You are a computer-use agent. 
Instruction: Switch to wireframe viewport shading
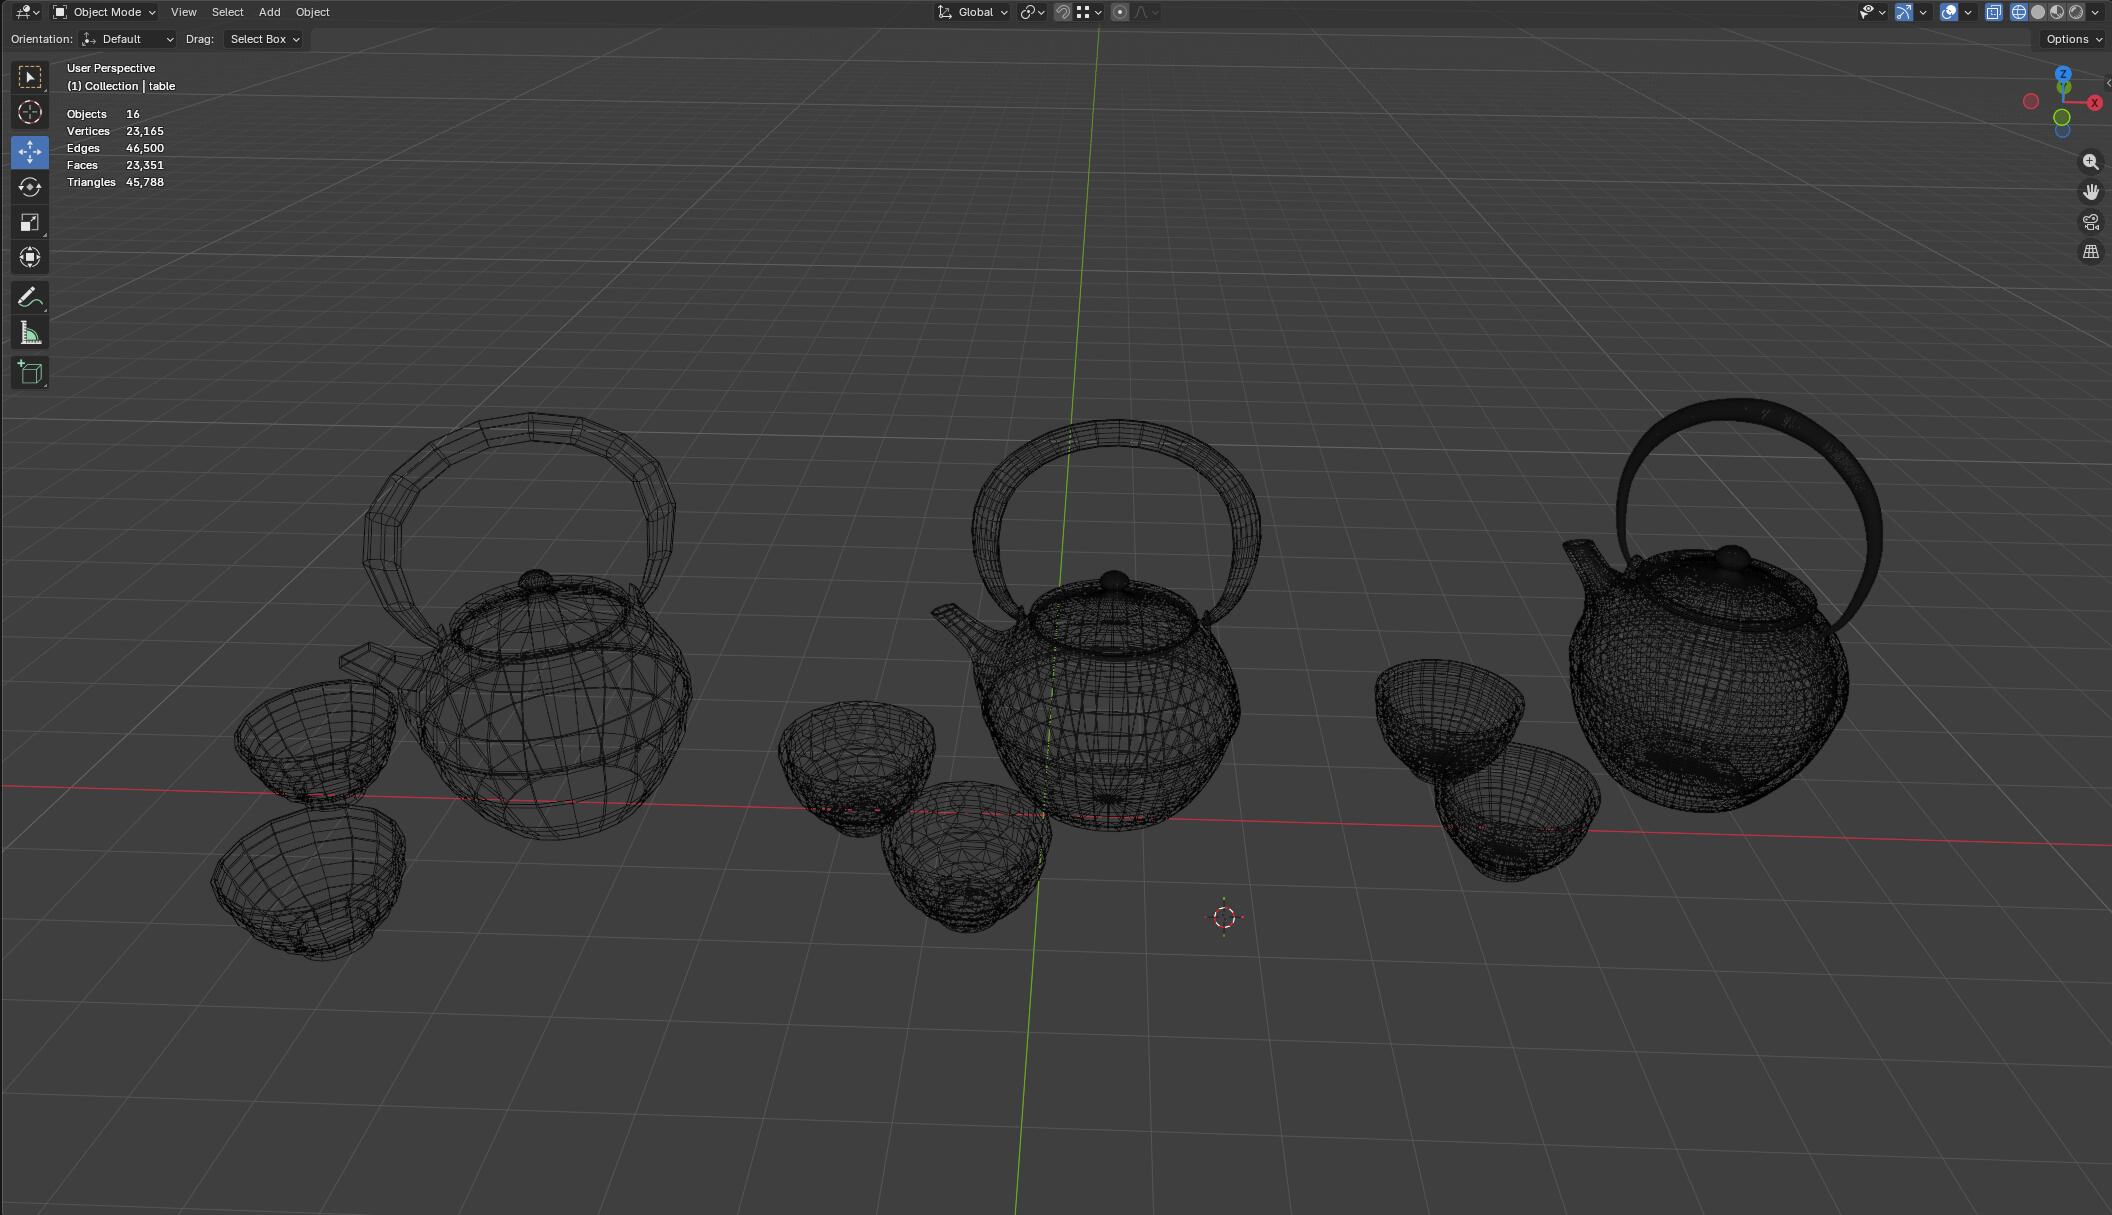2019,12
